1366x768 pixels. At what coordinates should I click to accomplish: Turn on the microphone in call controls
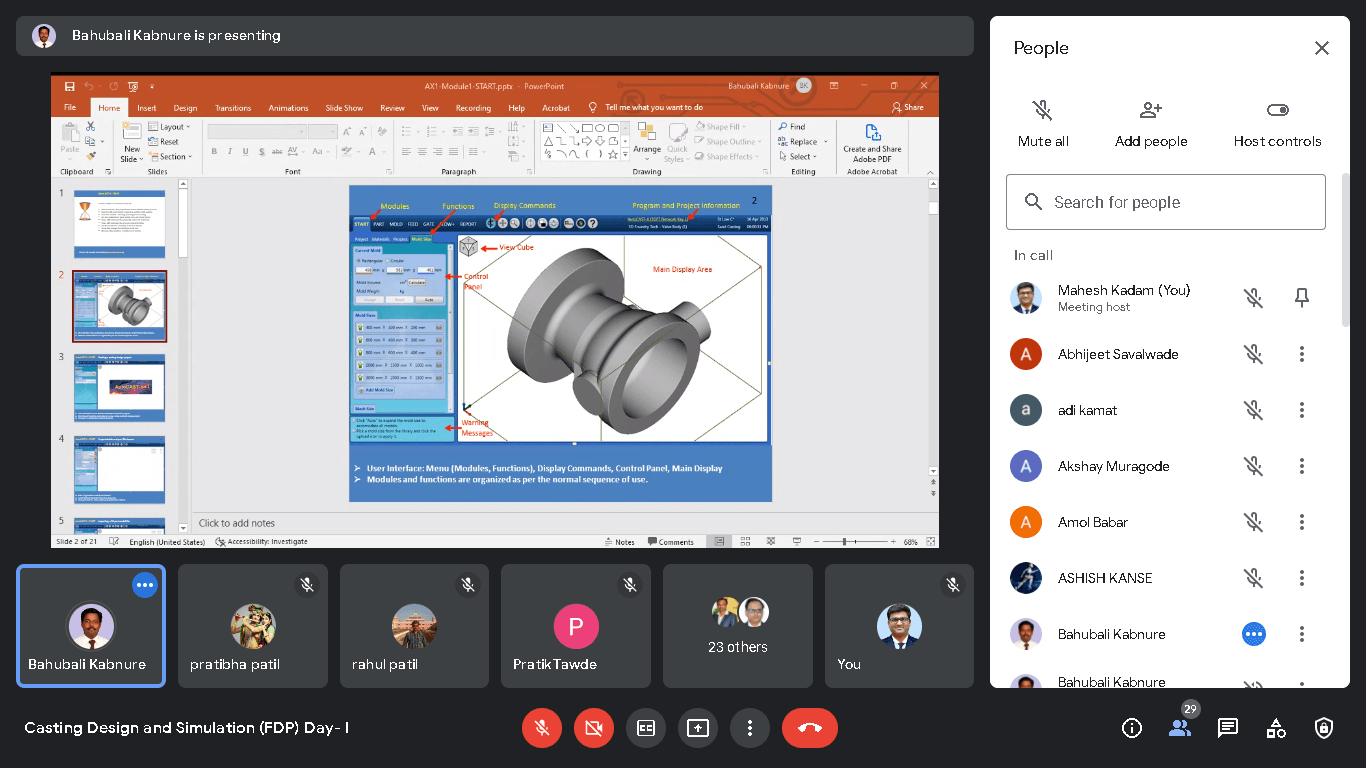(x=542, y=728)
